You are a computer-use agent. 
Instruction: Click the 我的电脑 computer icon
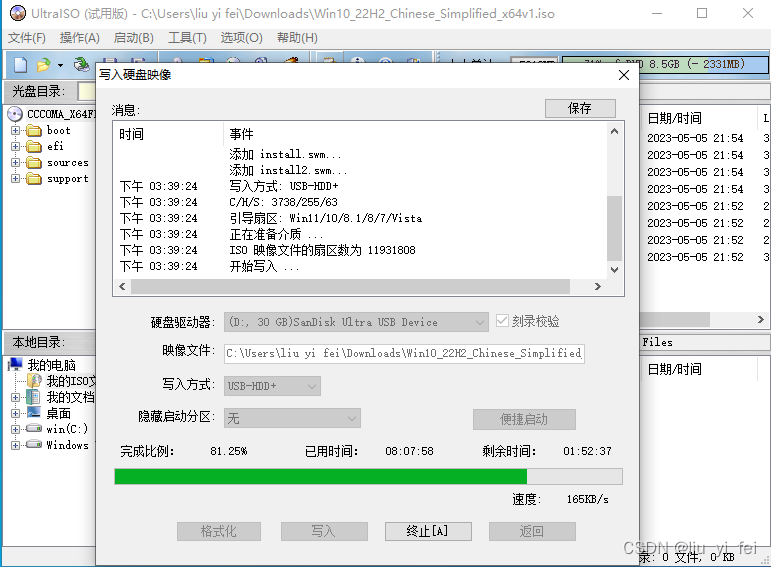[x=15, y=364]
